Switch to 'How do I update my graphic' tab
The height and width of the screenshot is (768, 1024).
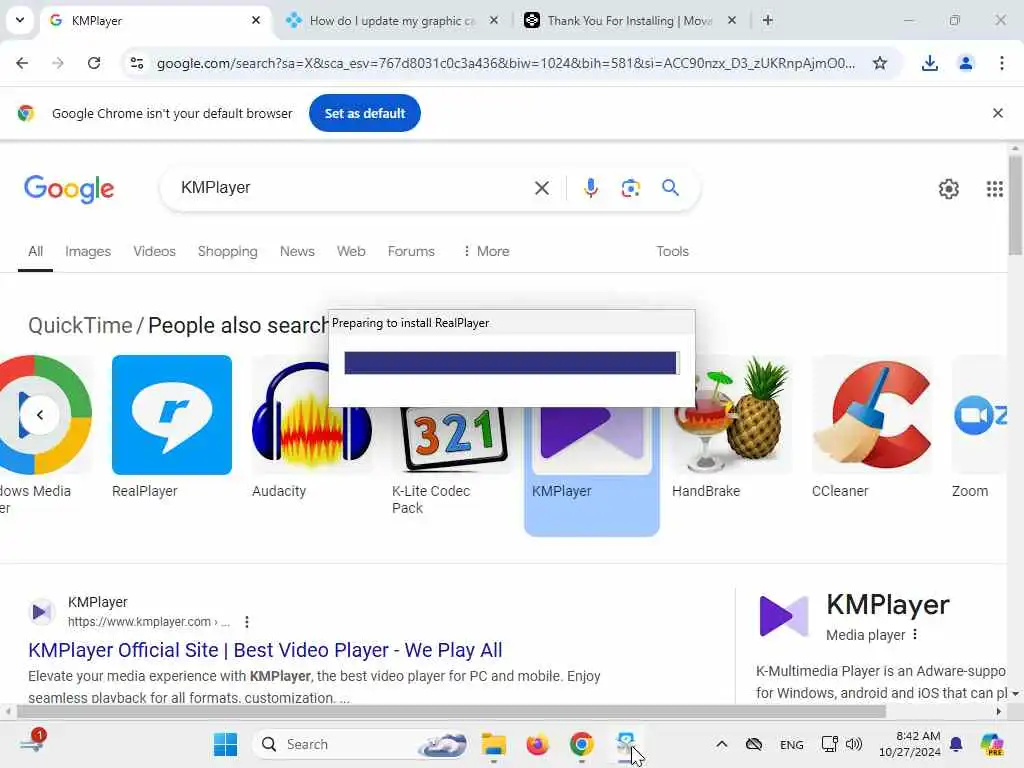(392, 20)
